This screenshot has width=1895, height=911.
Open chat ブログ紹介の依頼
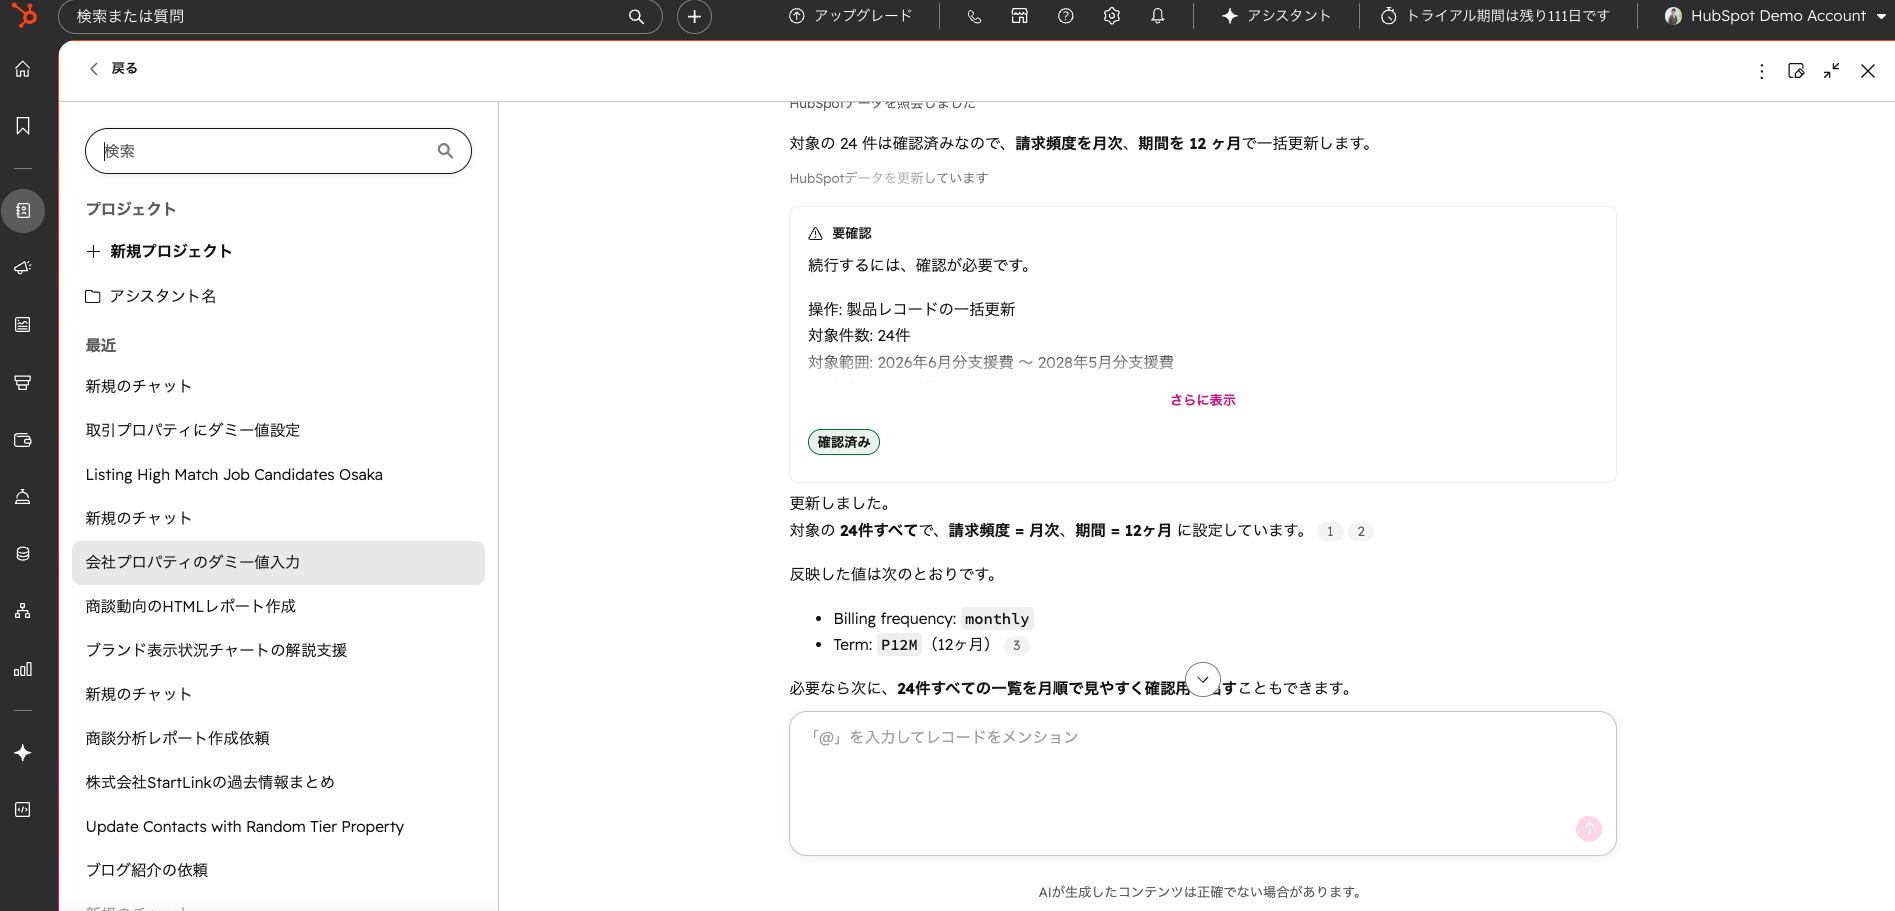pyautogui.click(x=278, y=870)
